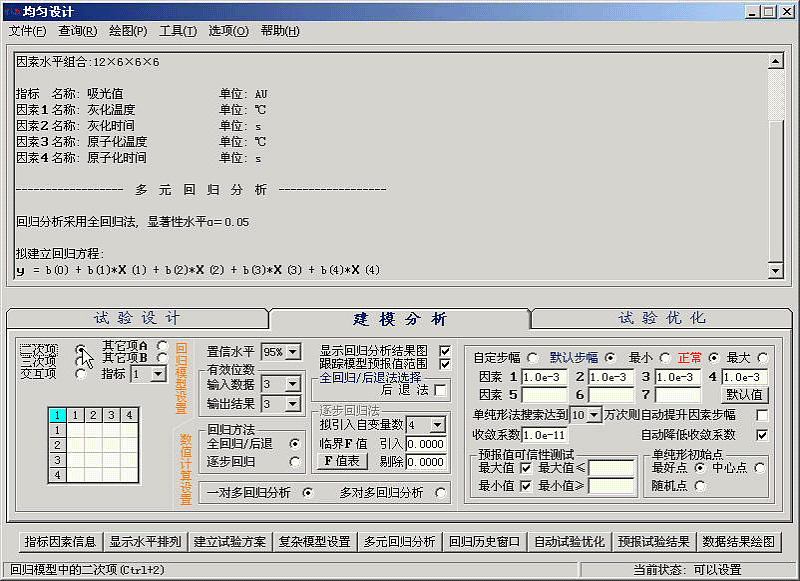Select 随机点 as simplex starting point
Viewport: 800px width, 581px height.
pos(699,486)
